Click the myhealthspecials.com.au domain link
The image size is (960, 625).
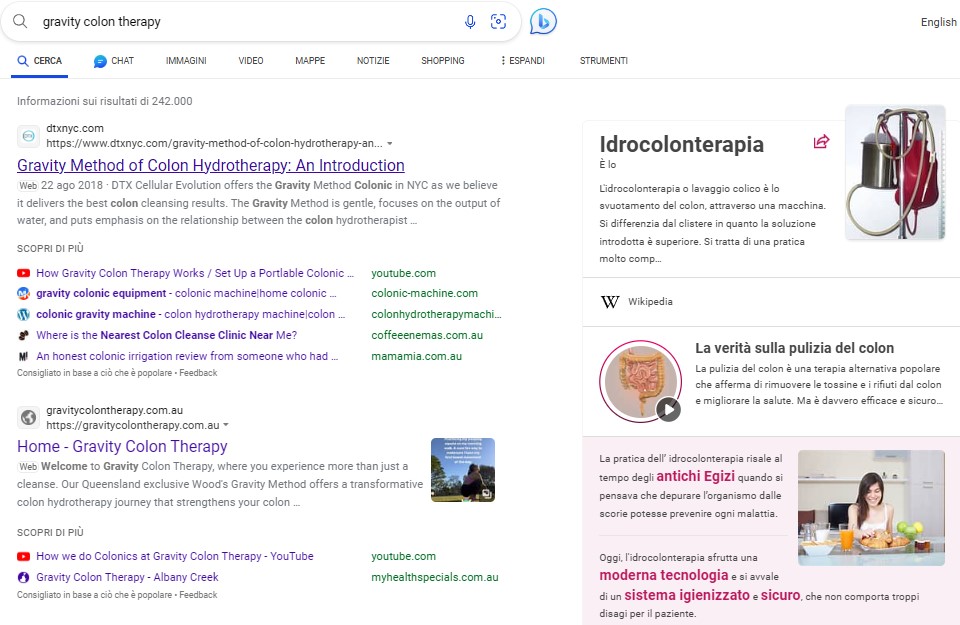[x=435, y=577]
